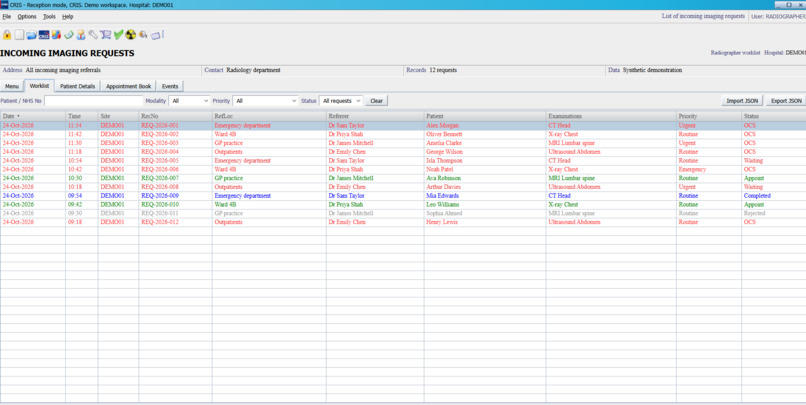Click the patient person toolbar icon
The height and width of the screenshot is (405, 806).
(81, 35)
